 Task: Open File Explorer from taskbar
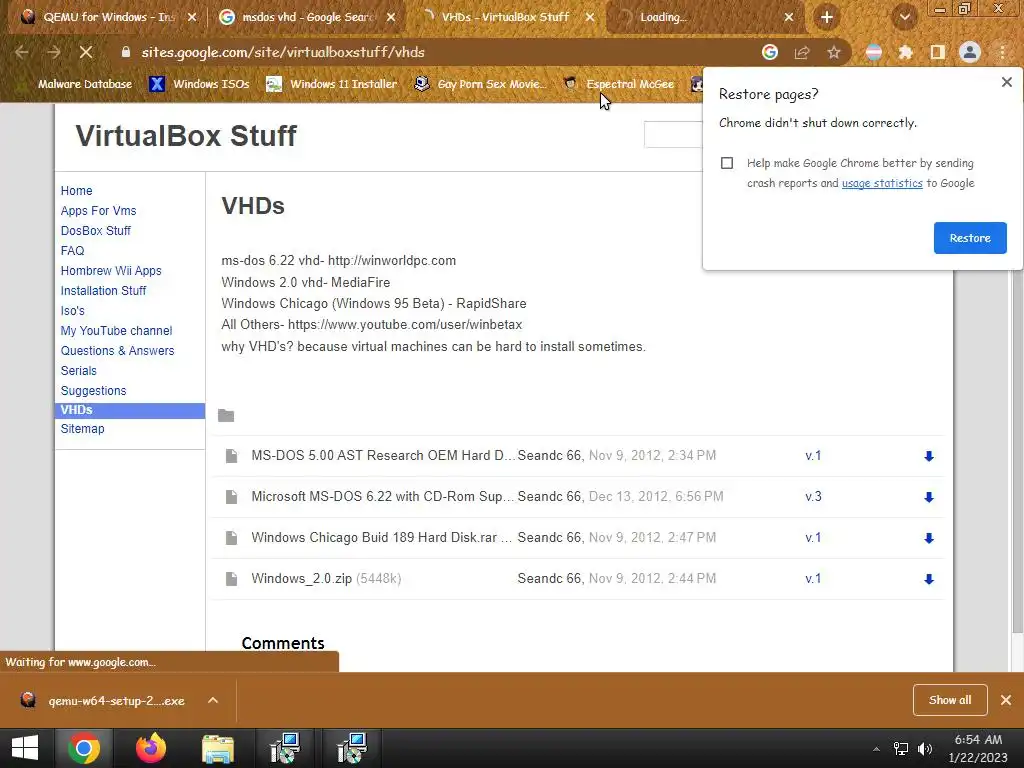pyautogui.click(x=217, y=748)
